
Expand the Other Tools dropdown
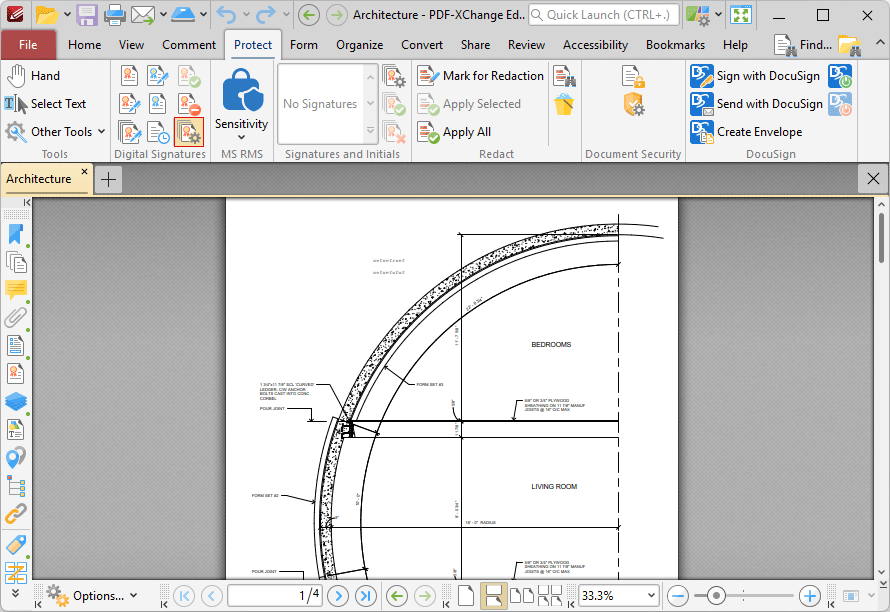pyautogui.click(x=55, y=132)
